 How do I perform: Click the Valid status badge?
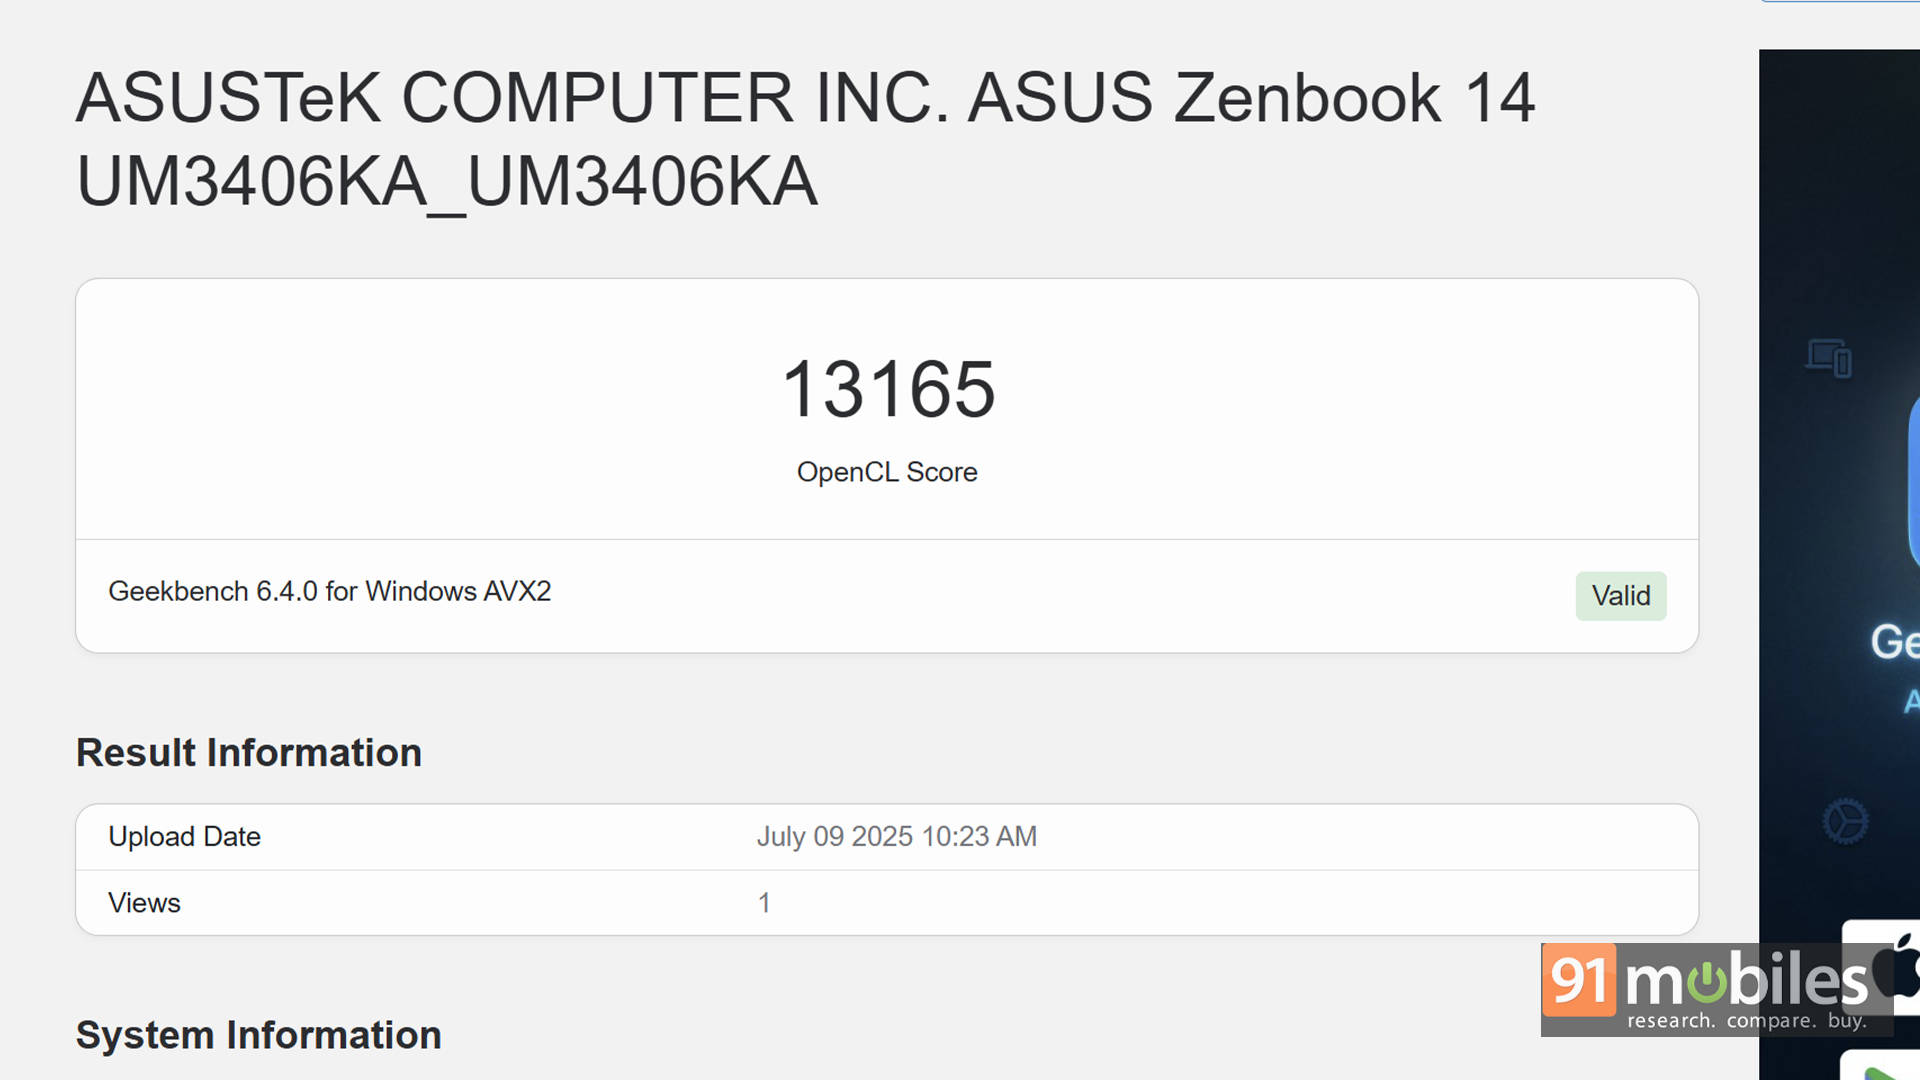1620,596
